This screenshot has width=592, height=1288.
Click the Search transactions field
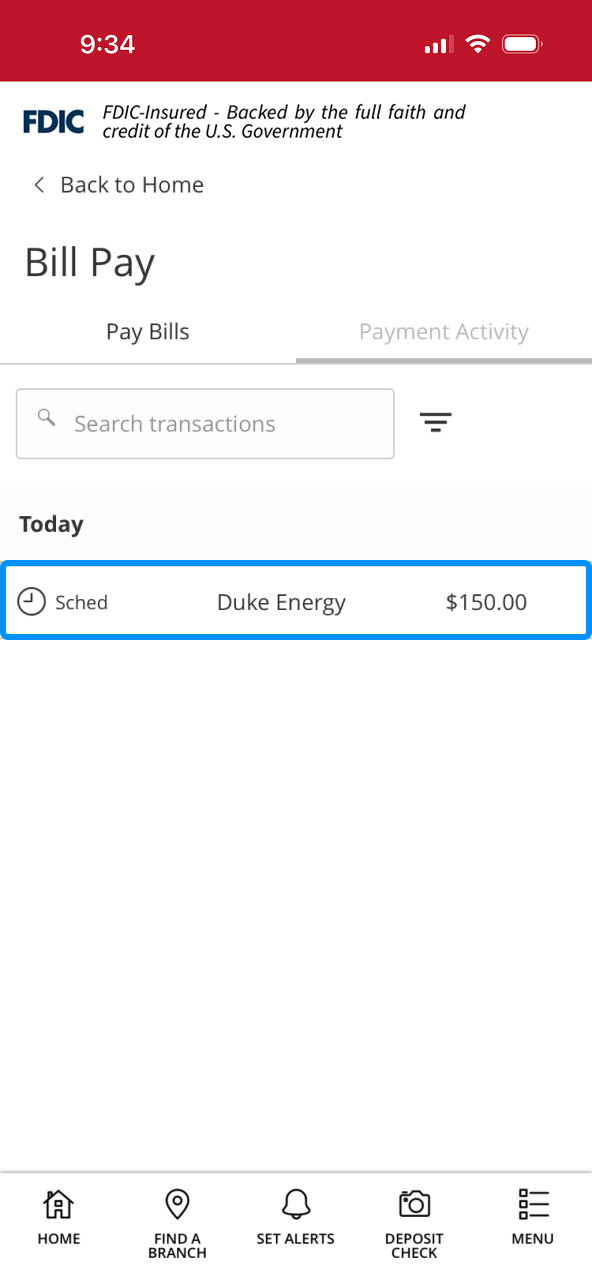pyautogui.click(x=205, y=423)
